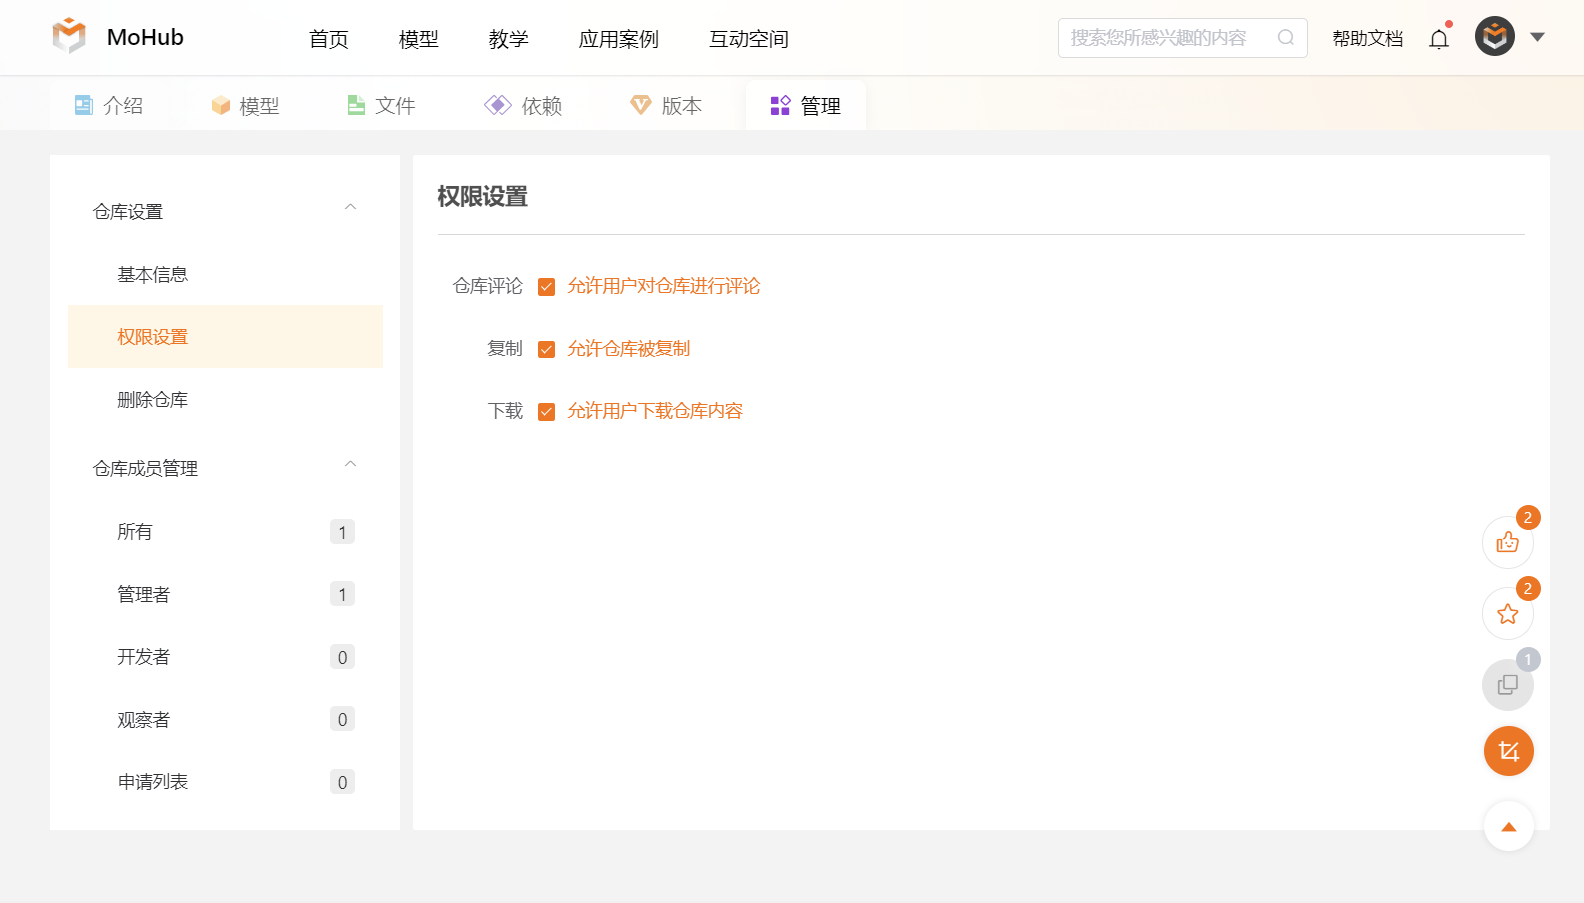Collapse the 仓库设置 section chevron
Screen dimensions: 1584x903
click(350, 208)
